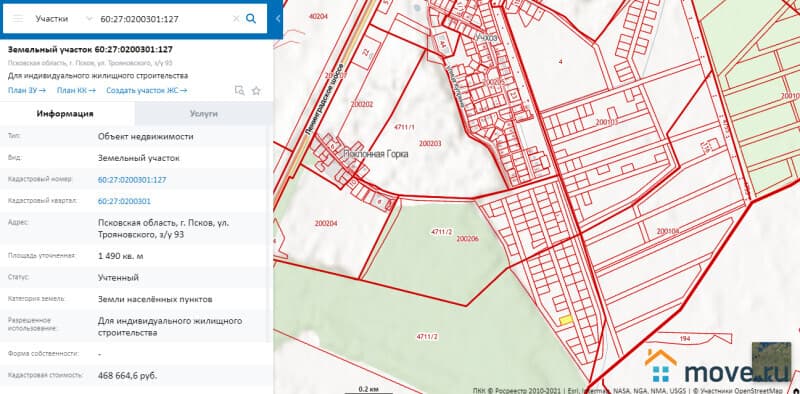Image resolution: width=800 pixels, height=394 pixels.
Task: Click quarter label 200103 on map
Action: 607,122
